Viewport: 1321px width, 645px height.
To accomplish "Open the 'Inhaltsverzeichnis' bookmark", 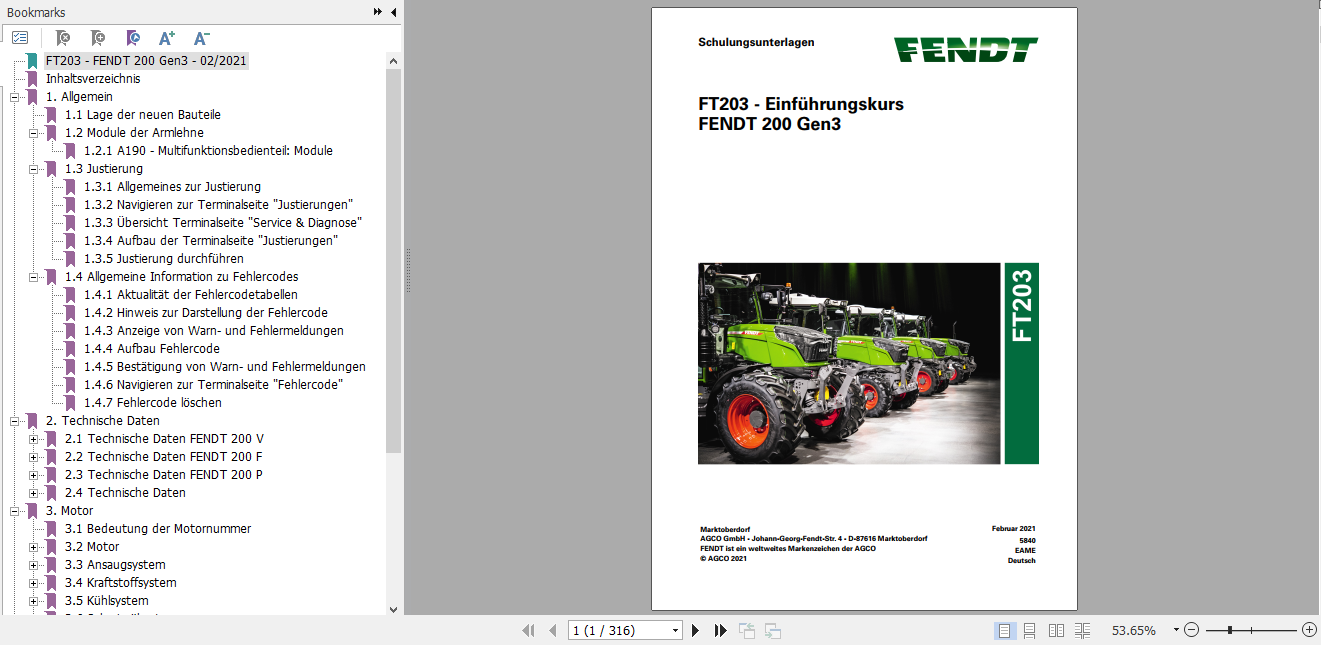I will click(x=93, y=78).
